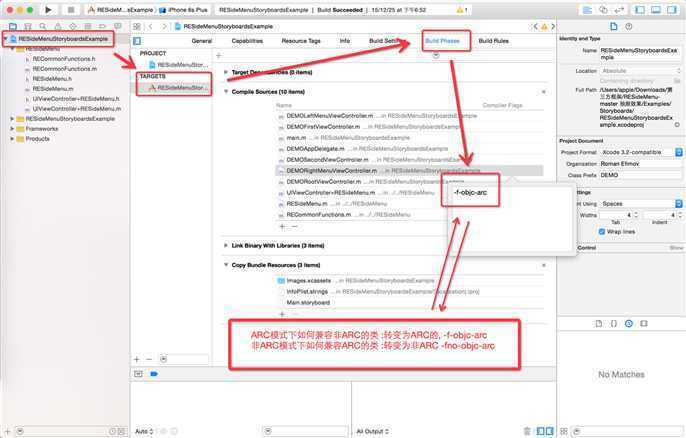Select the RESideMenu.m file in navigator
Viewport: 686px width, 438px height.
point(52,89)
